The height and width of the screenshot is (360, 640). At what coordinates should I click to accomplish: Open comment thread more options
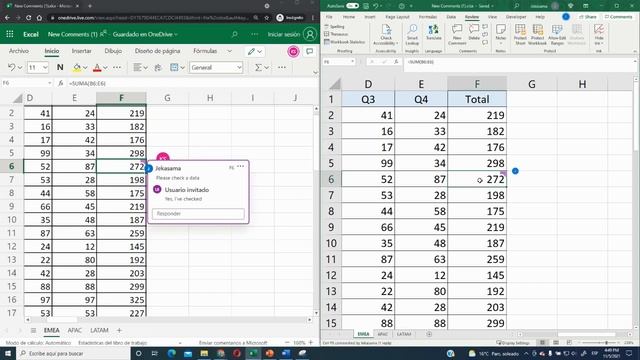pyautogui.click(x=240, y=167)
